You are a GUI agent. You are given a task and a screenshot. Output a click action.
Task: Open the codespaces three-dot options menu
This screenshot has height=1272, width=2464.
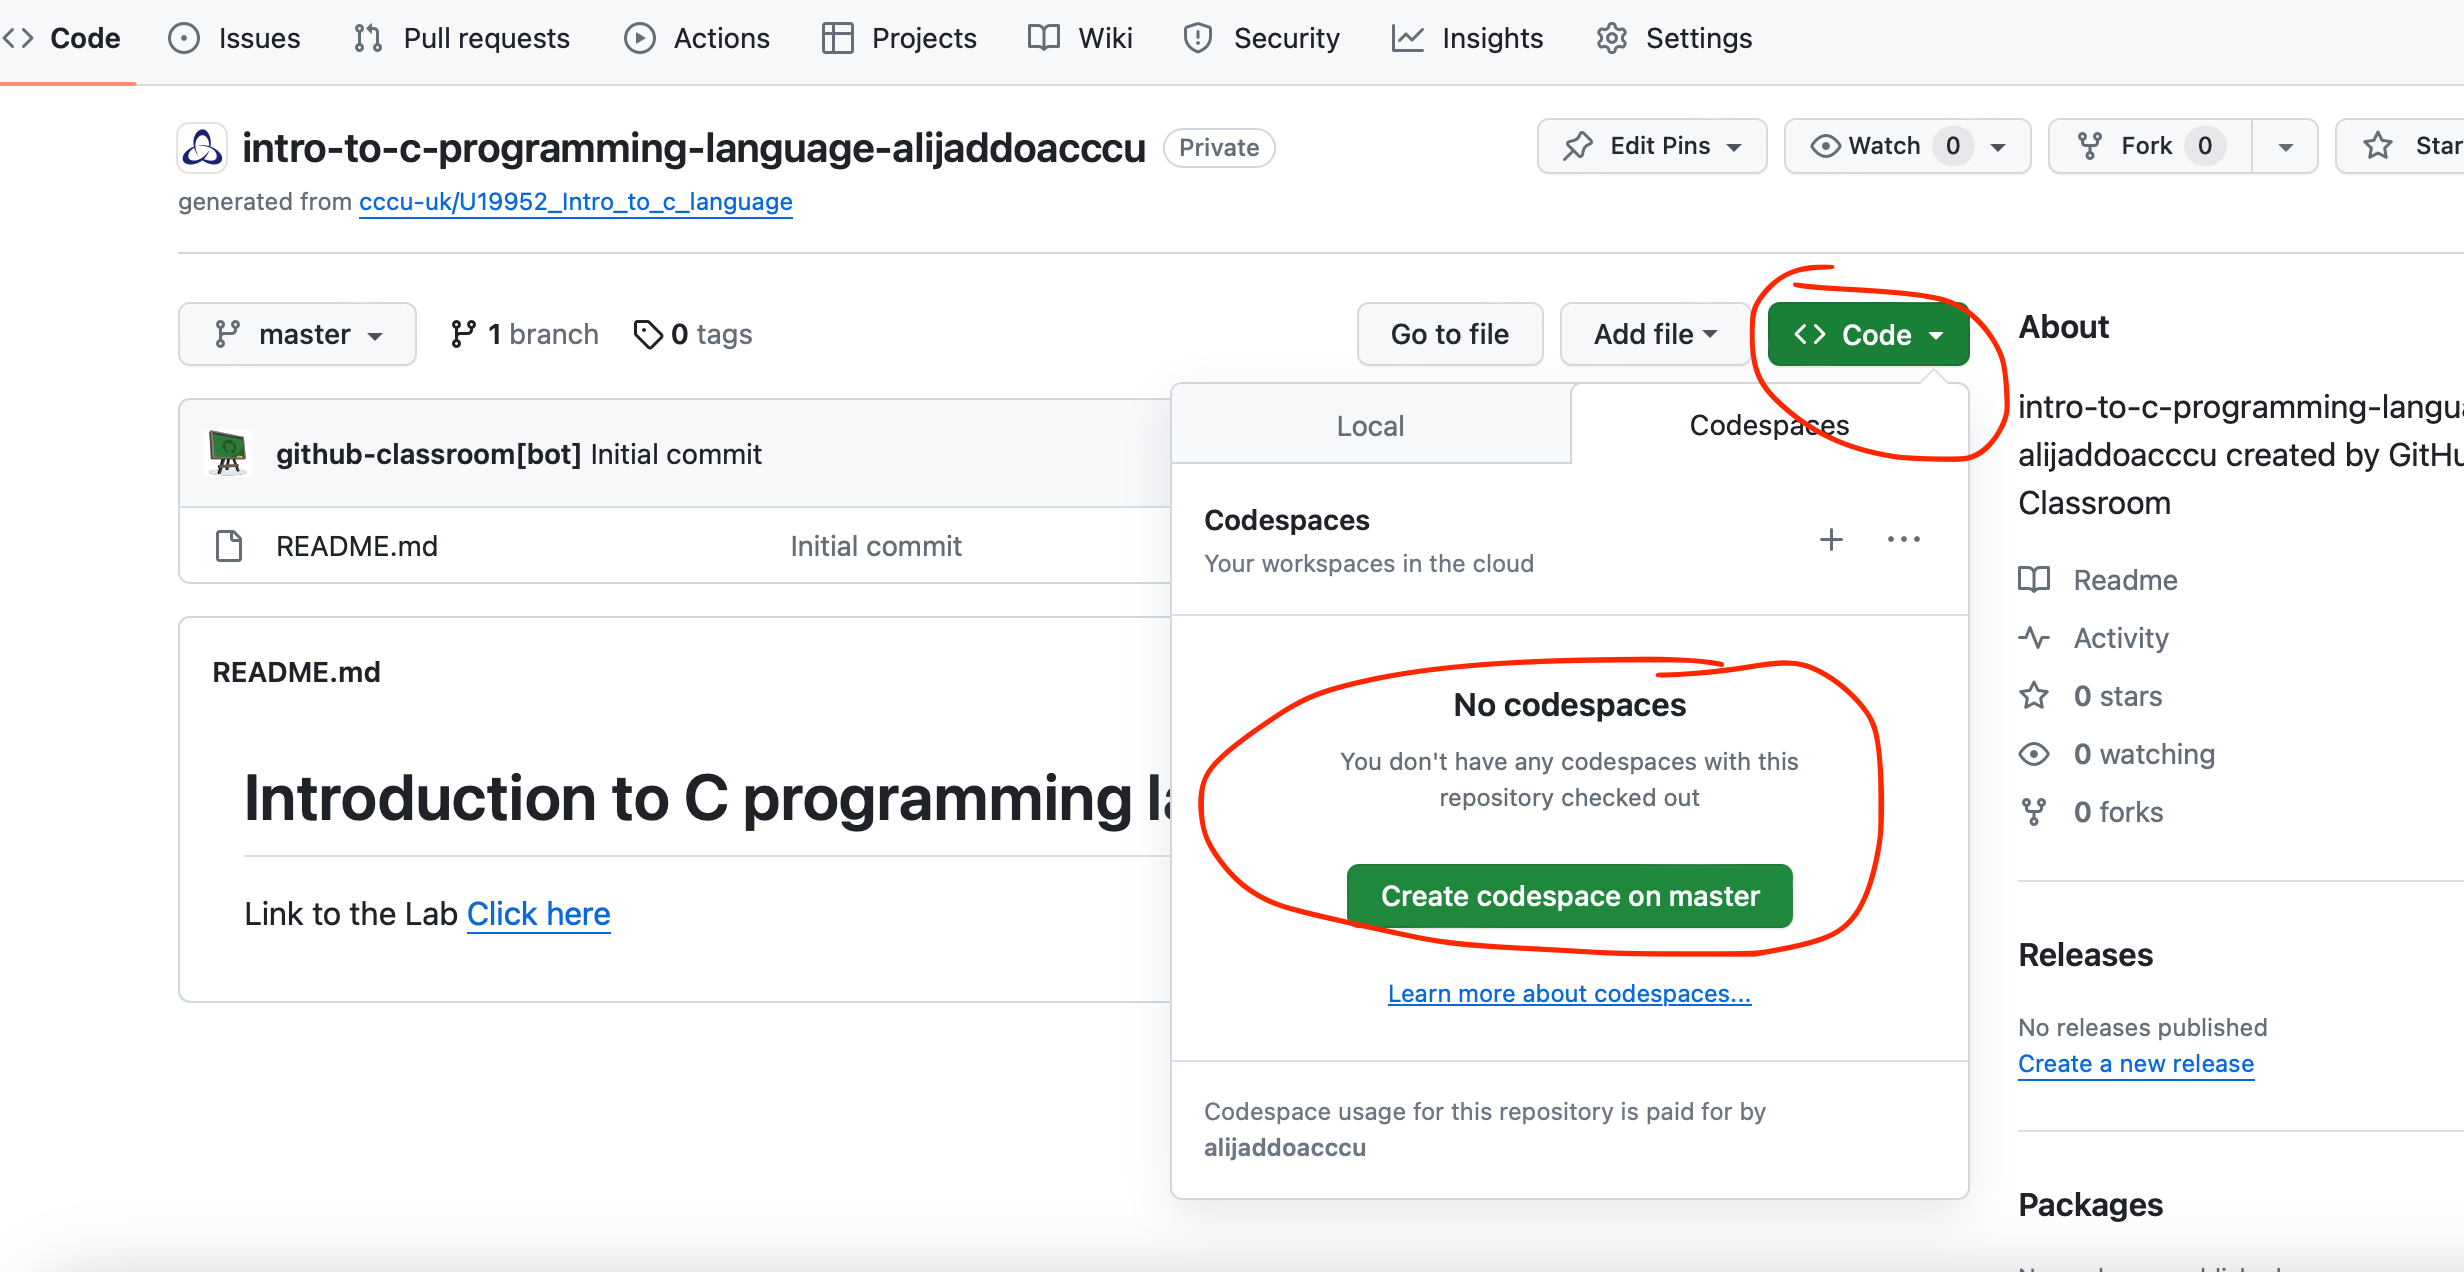point(1904,540)
